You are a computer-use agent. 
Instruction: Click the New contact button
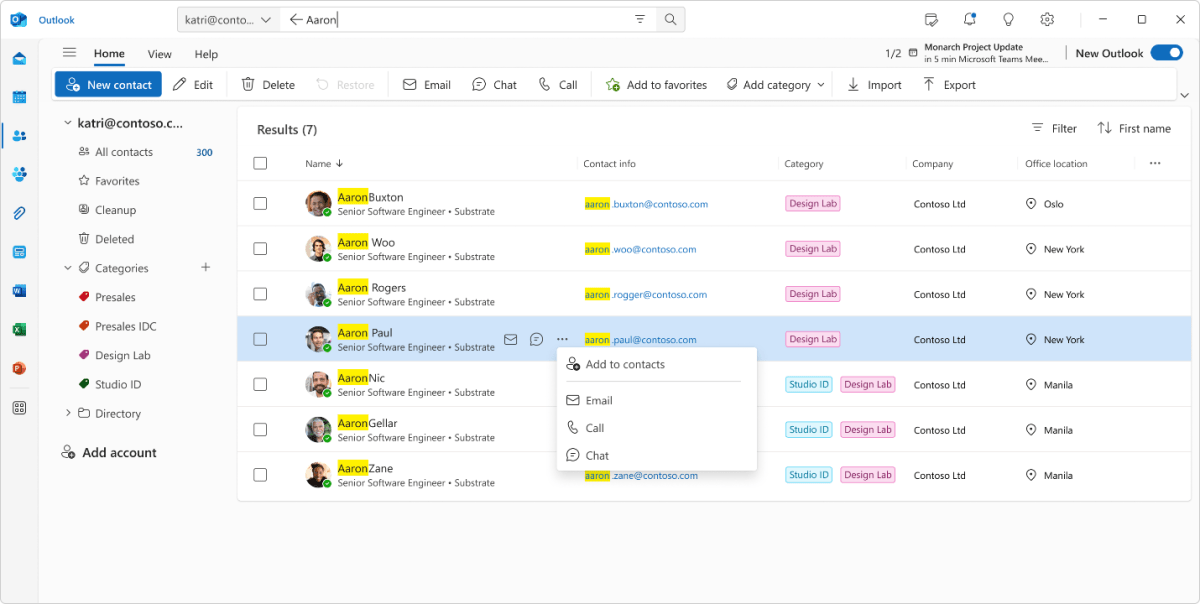point(107,84)
